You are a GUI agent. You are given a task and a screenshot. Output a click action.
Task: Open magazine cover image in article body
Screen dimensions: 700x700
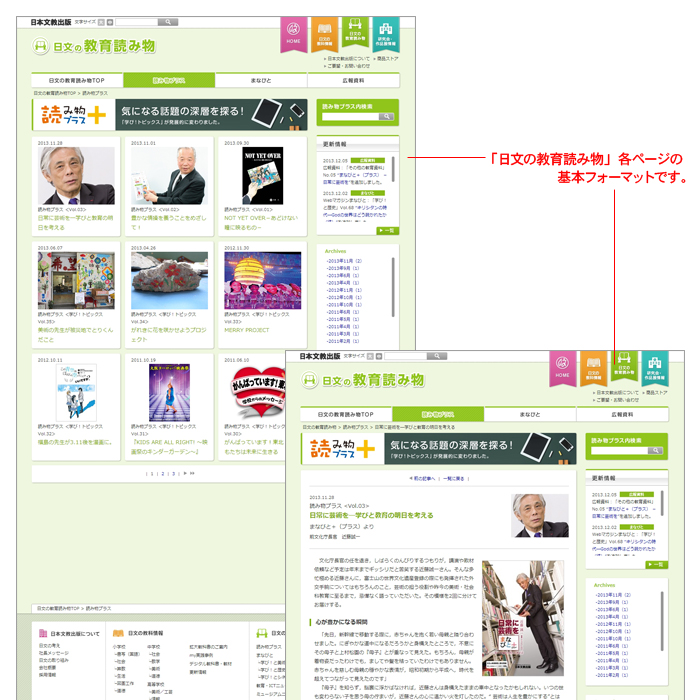[523, 618]
